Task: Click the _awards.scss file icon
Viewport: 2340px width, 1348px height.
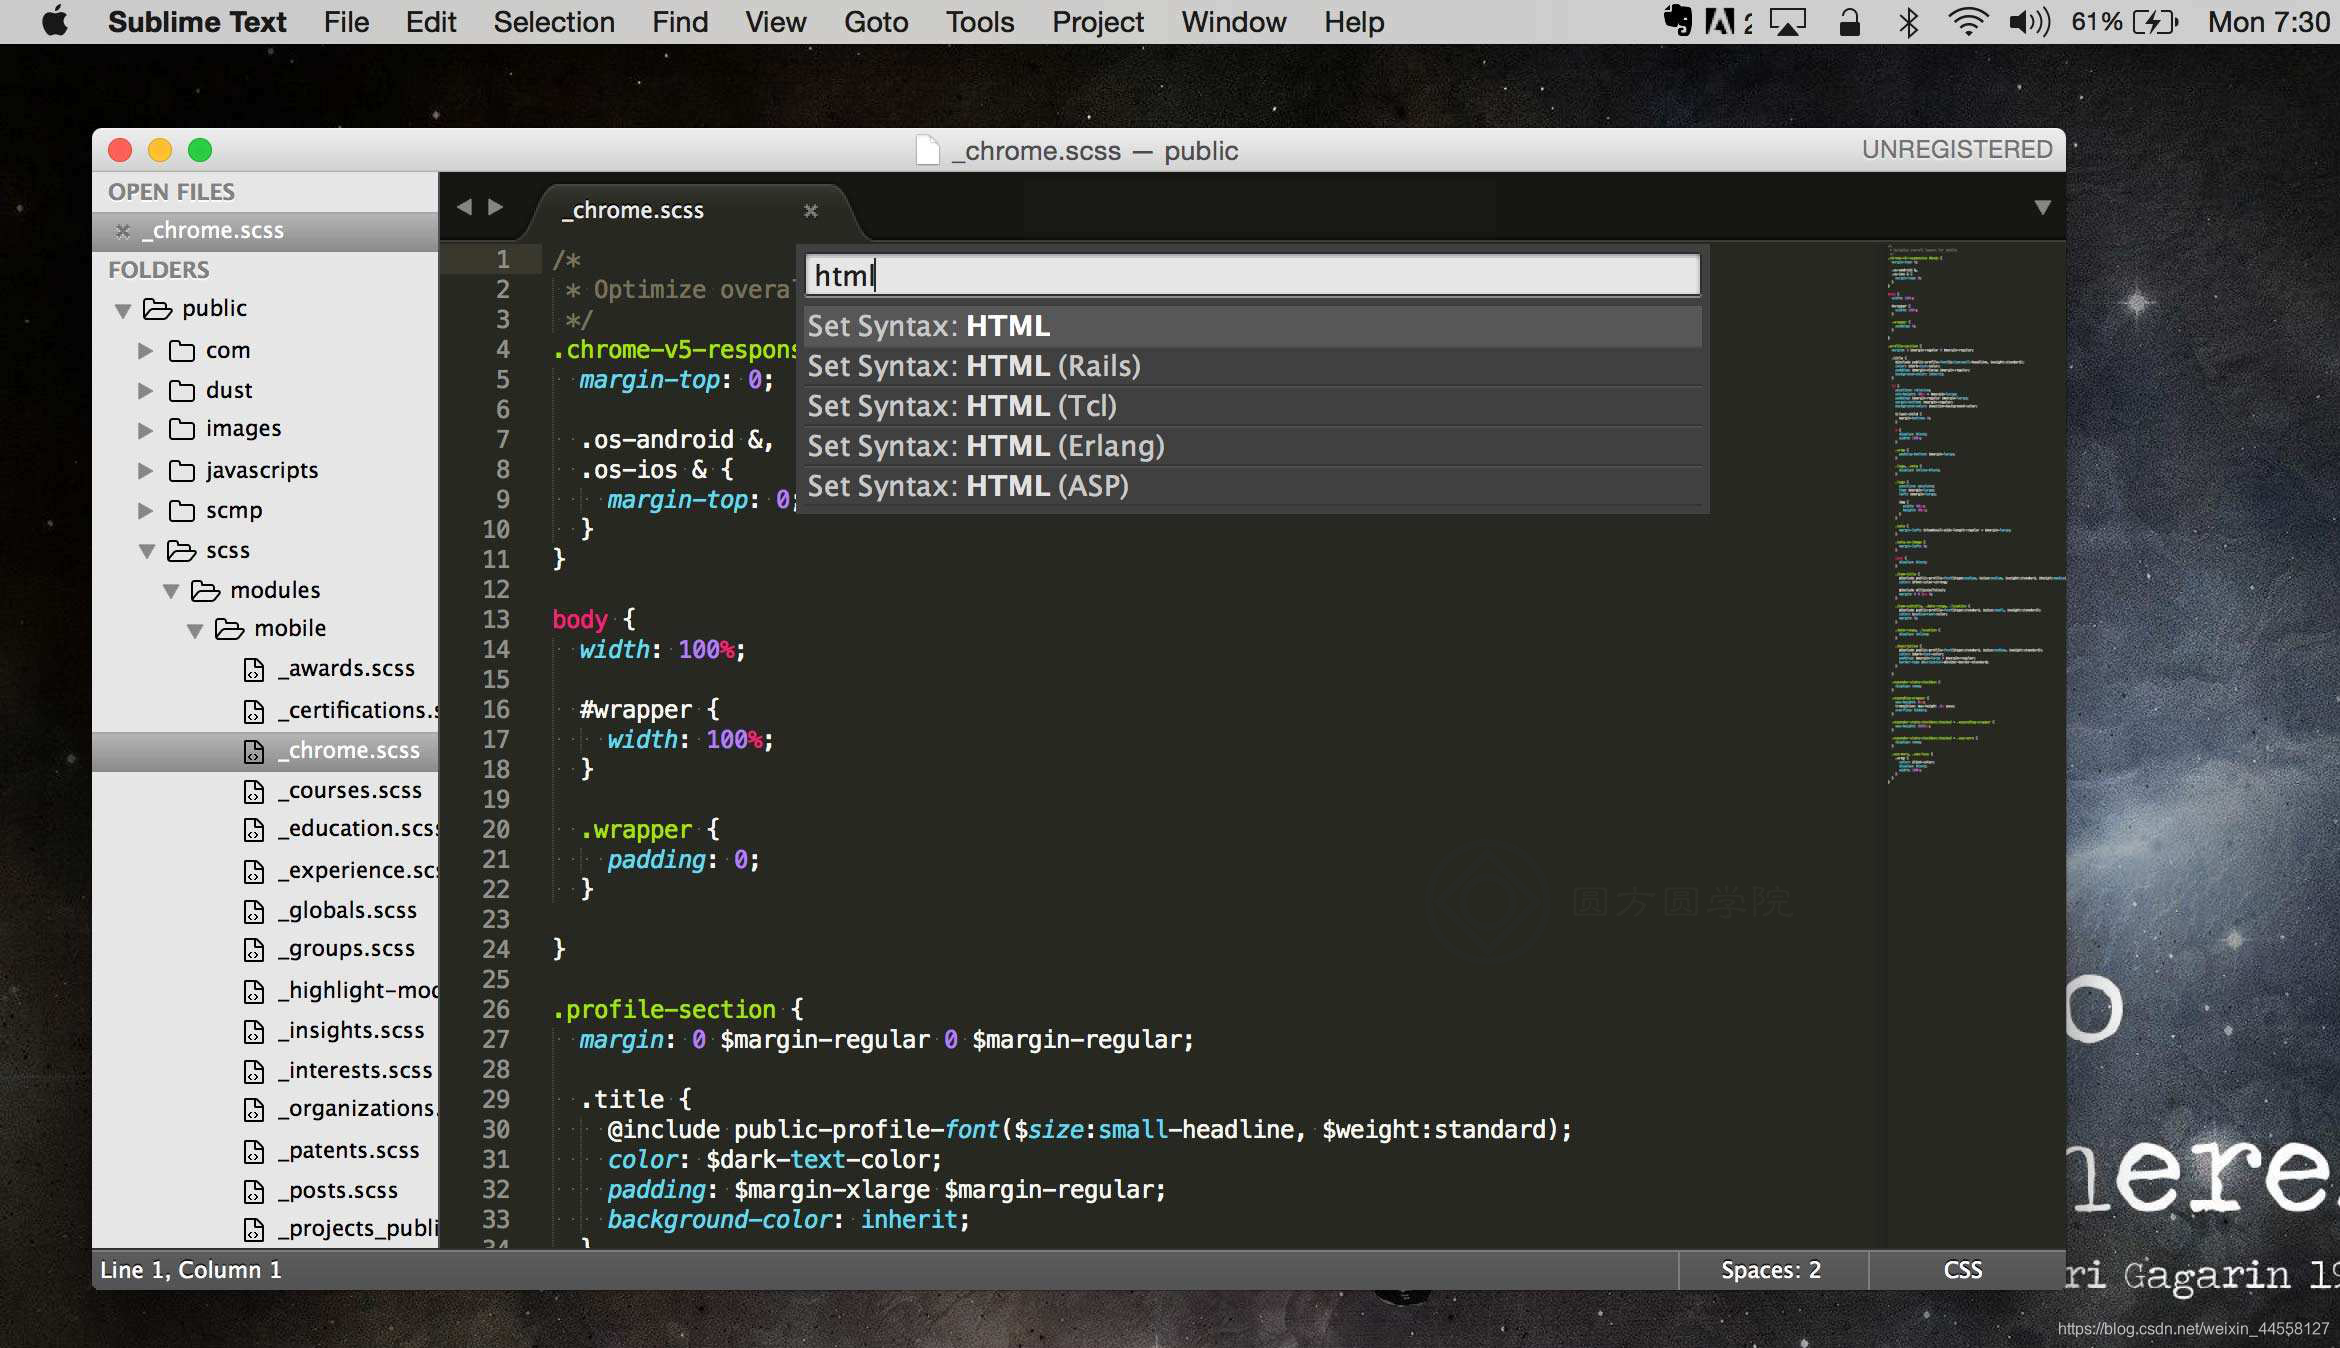Action: click(x=254, y=669)
